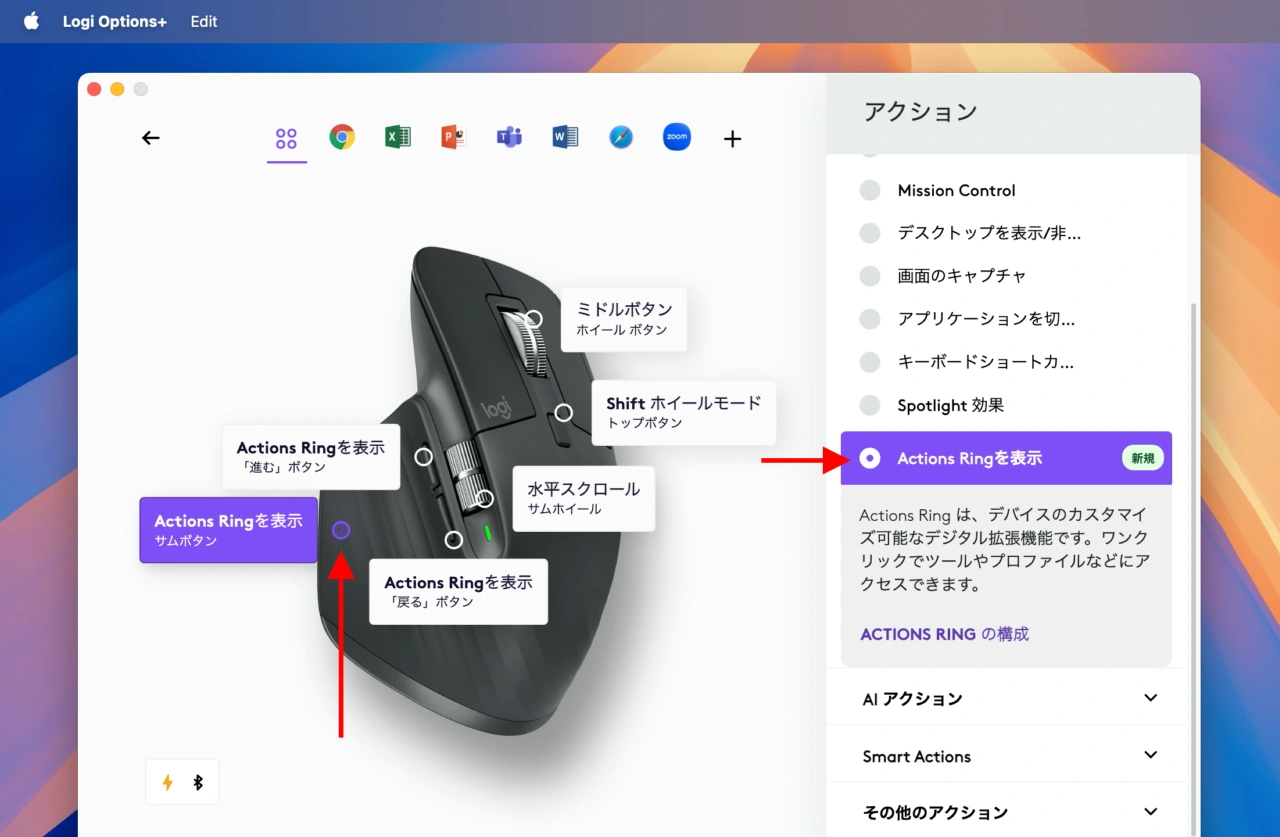Select the Mission Control radio button
This screenshot has height=837, width=1280.
tap(869, 190)
